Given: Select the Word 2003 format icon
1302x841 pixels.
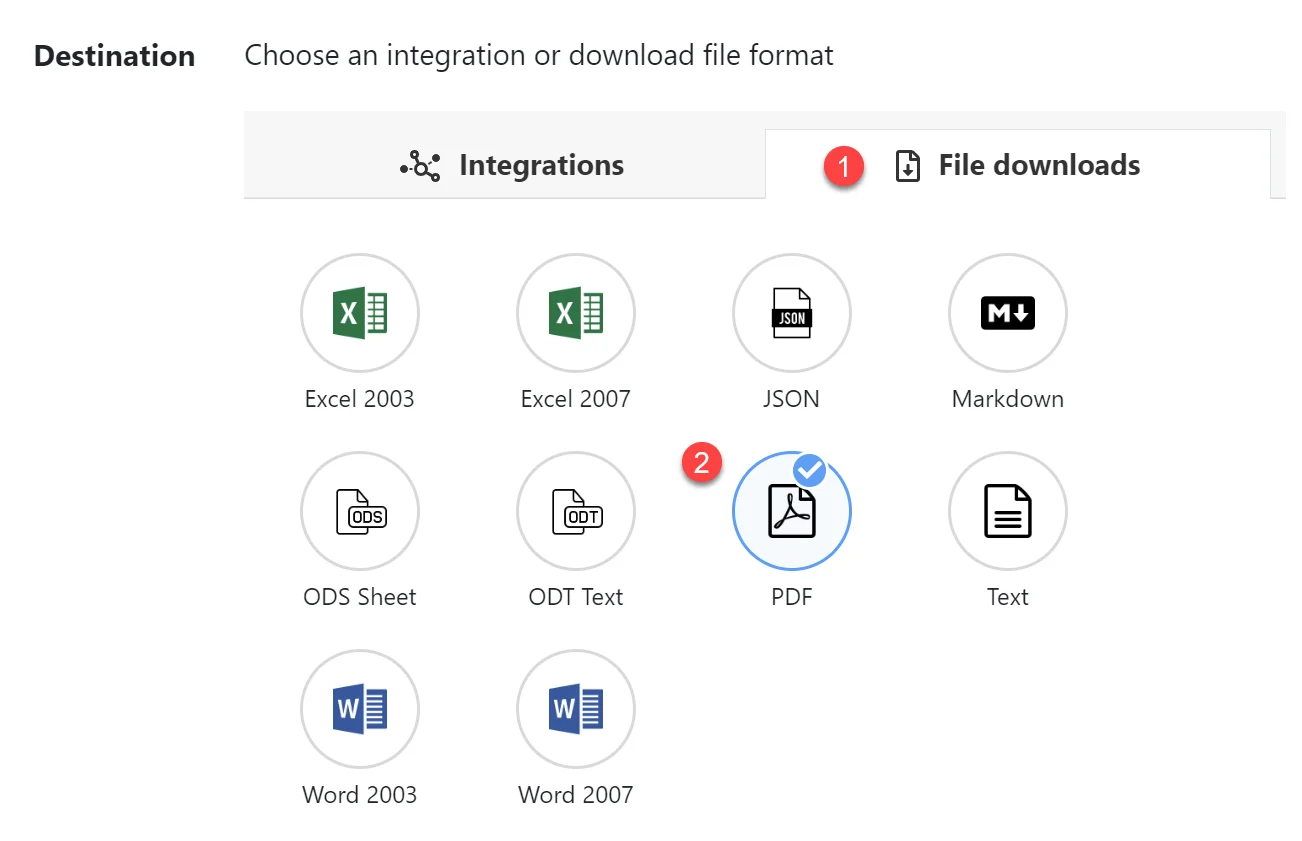Looking at the screenshot, I should pyautogui.click(x=360, y=709).
